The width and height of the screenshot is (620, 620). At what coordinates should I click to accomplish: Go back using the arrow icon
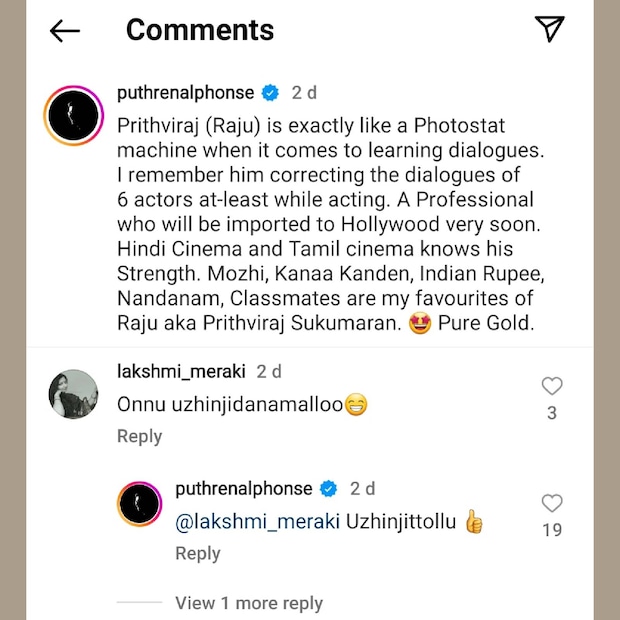(65, 31)
